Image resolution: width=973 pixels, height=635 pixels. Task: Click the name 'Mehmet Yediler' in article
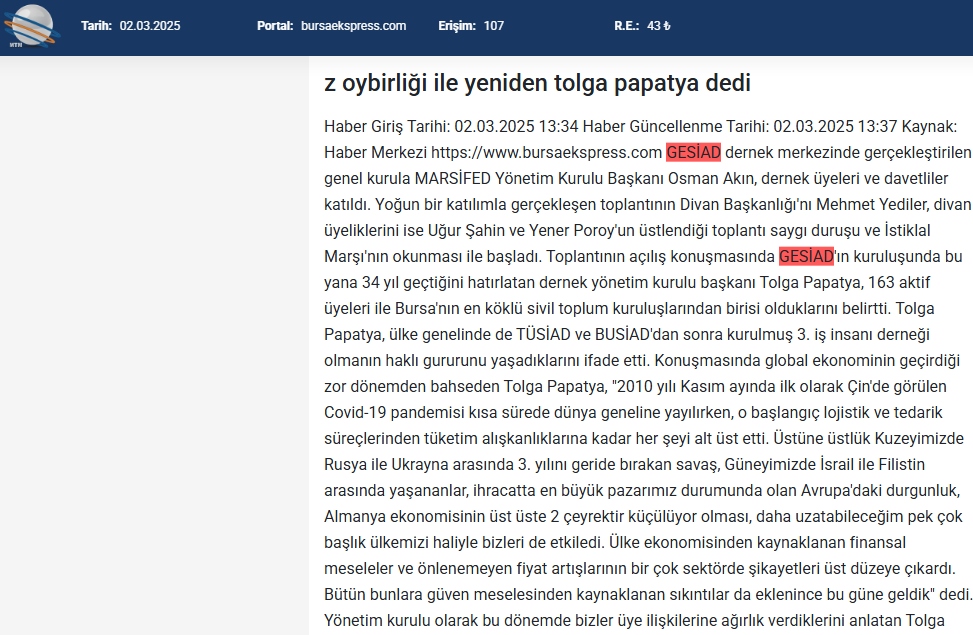pos(872,205)
